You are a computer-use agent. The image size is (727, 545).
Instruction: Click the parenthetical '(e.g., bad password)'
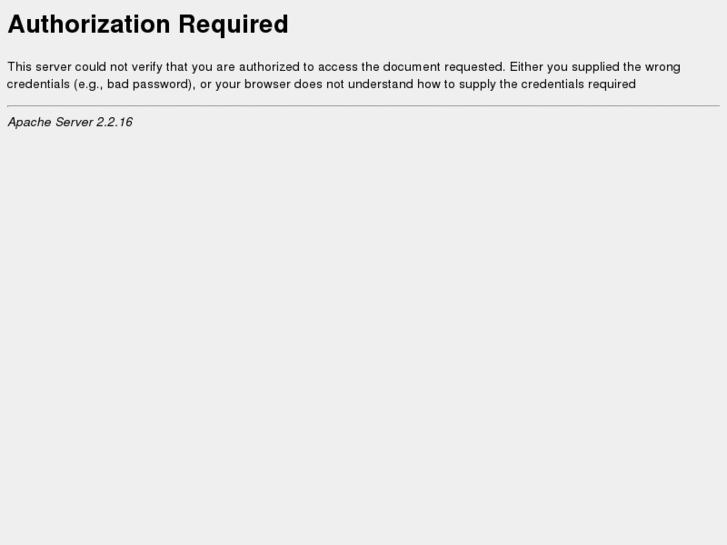(134, 84)
